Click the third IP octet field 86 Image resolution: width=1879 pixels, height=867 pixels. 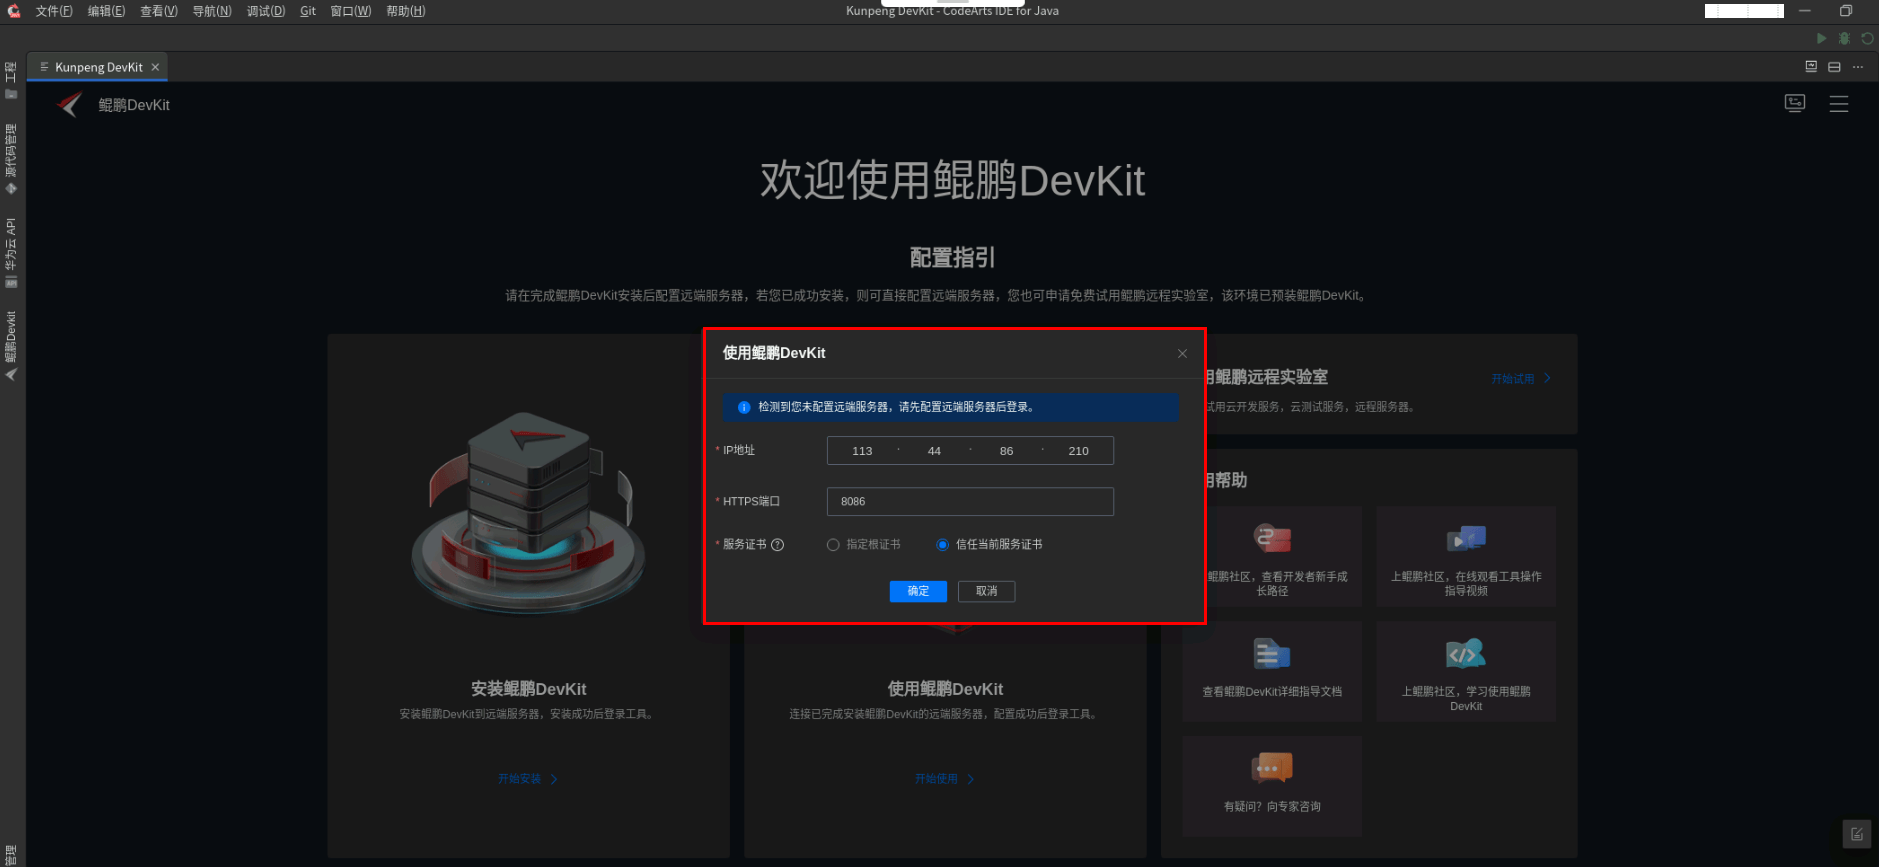tap(1006, 451)
